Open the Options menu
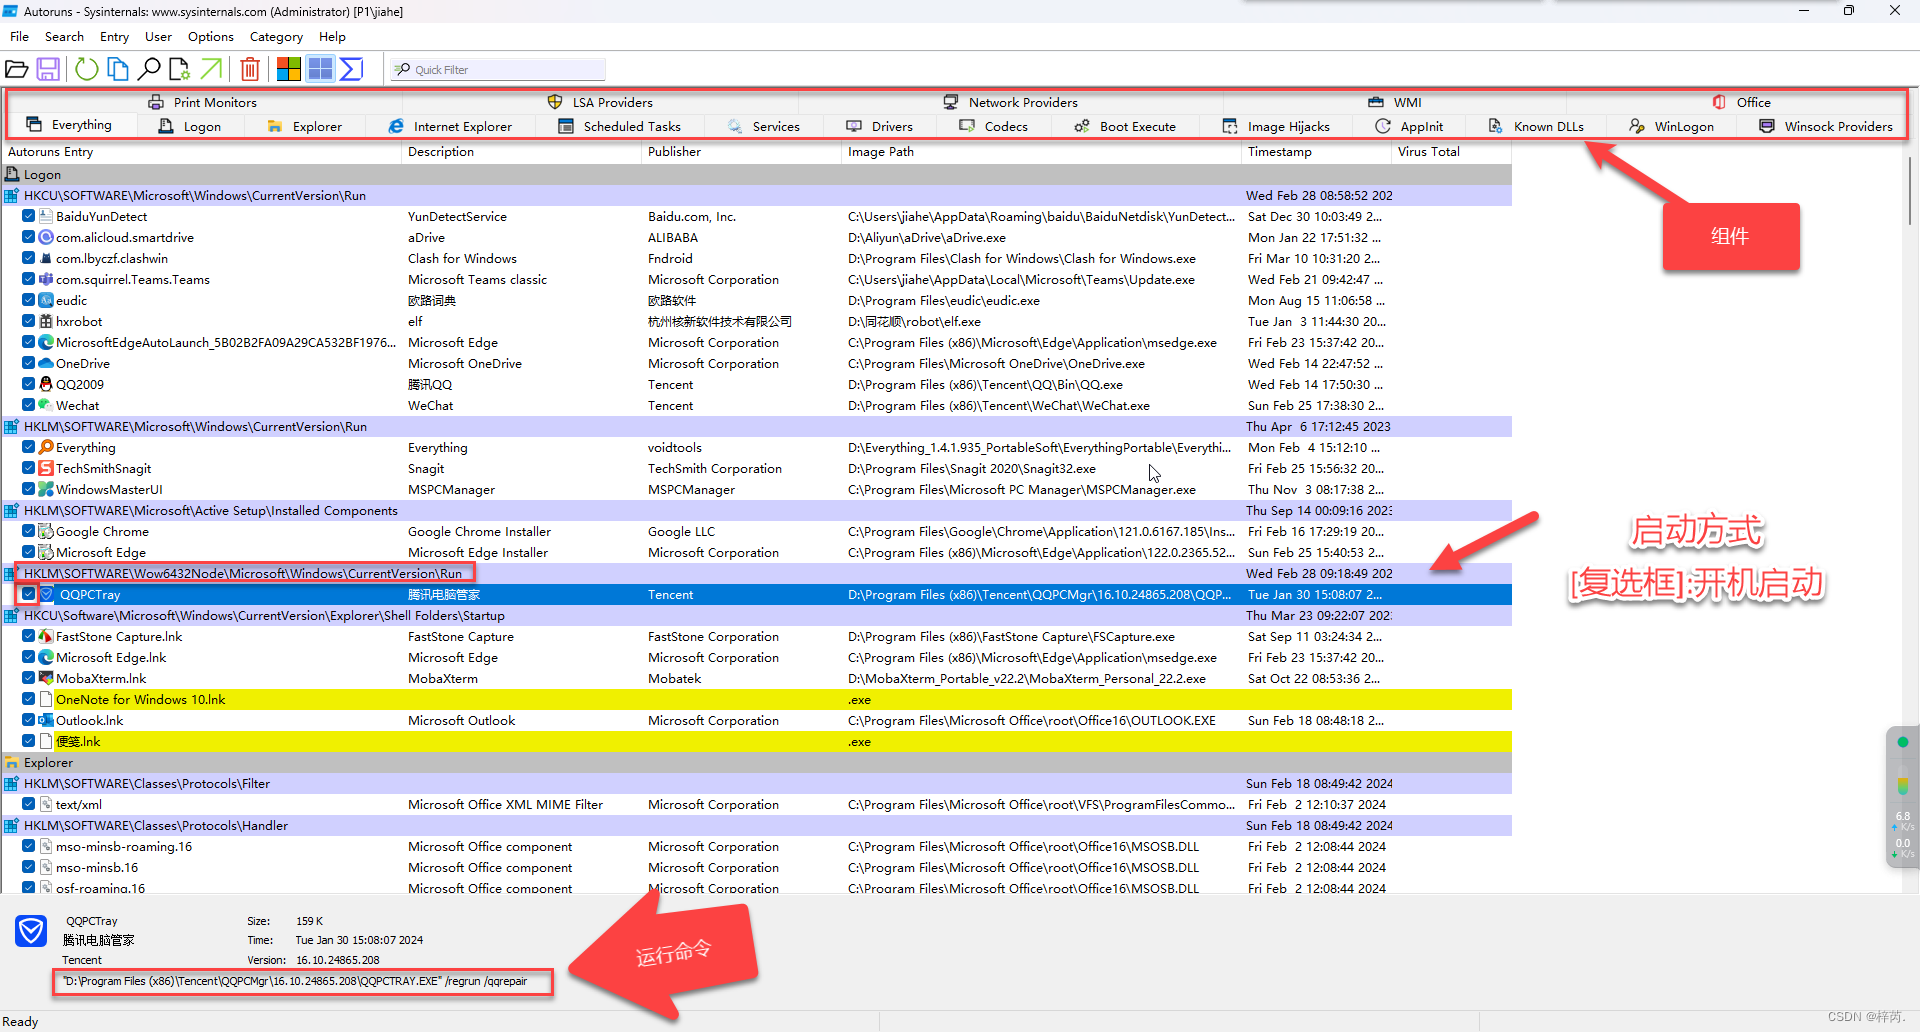The width and height of the screenshot is (1920, 1032). pyautogui.click(x=211, y=37)
